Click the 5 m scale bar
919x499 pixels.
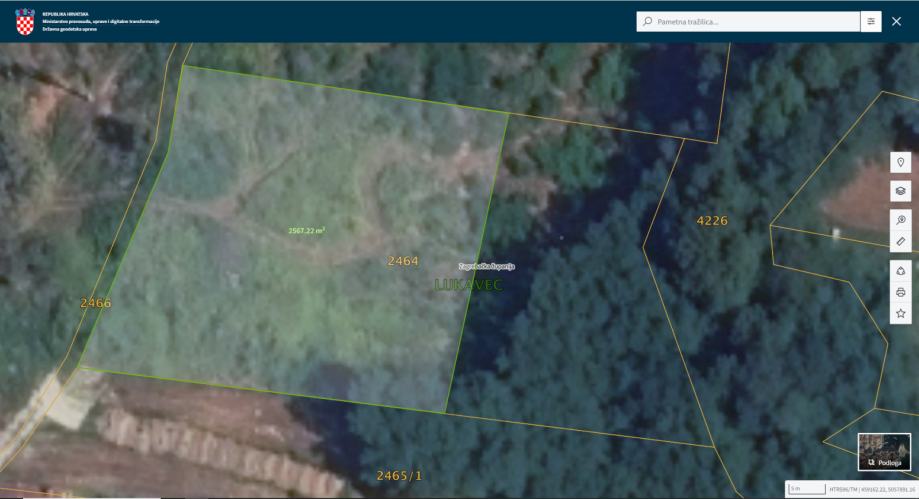point(806,488)
